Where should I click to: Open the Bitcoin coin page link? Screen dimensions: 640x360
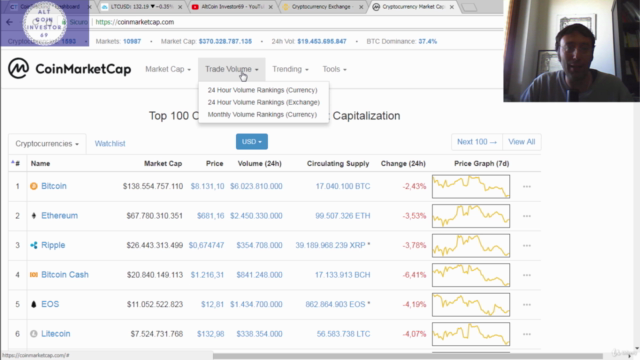pyautogui.click(x=54, y=186)
